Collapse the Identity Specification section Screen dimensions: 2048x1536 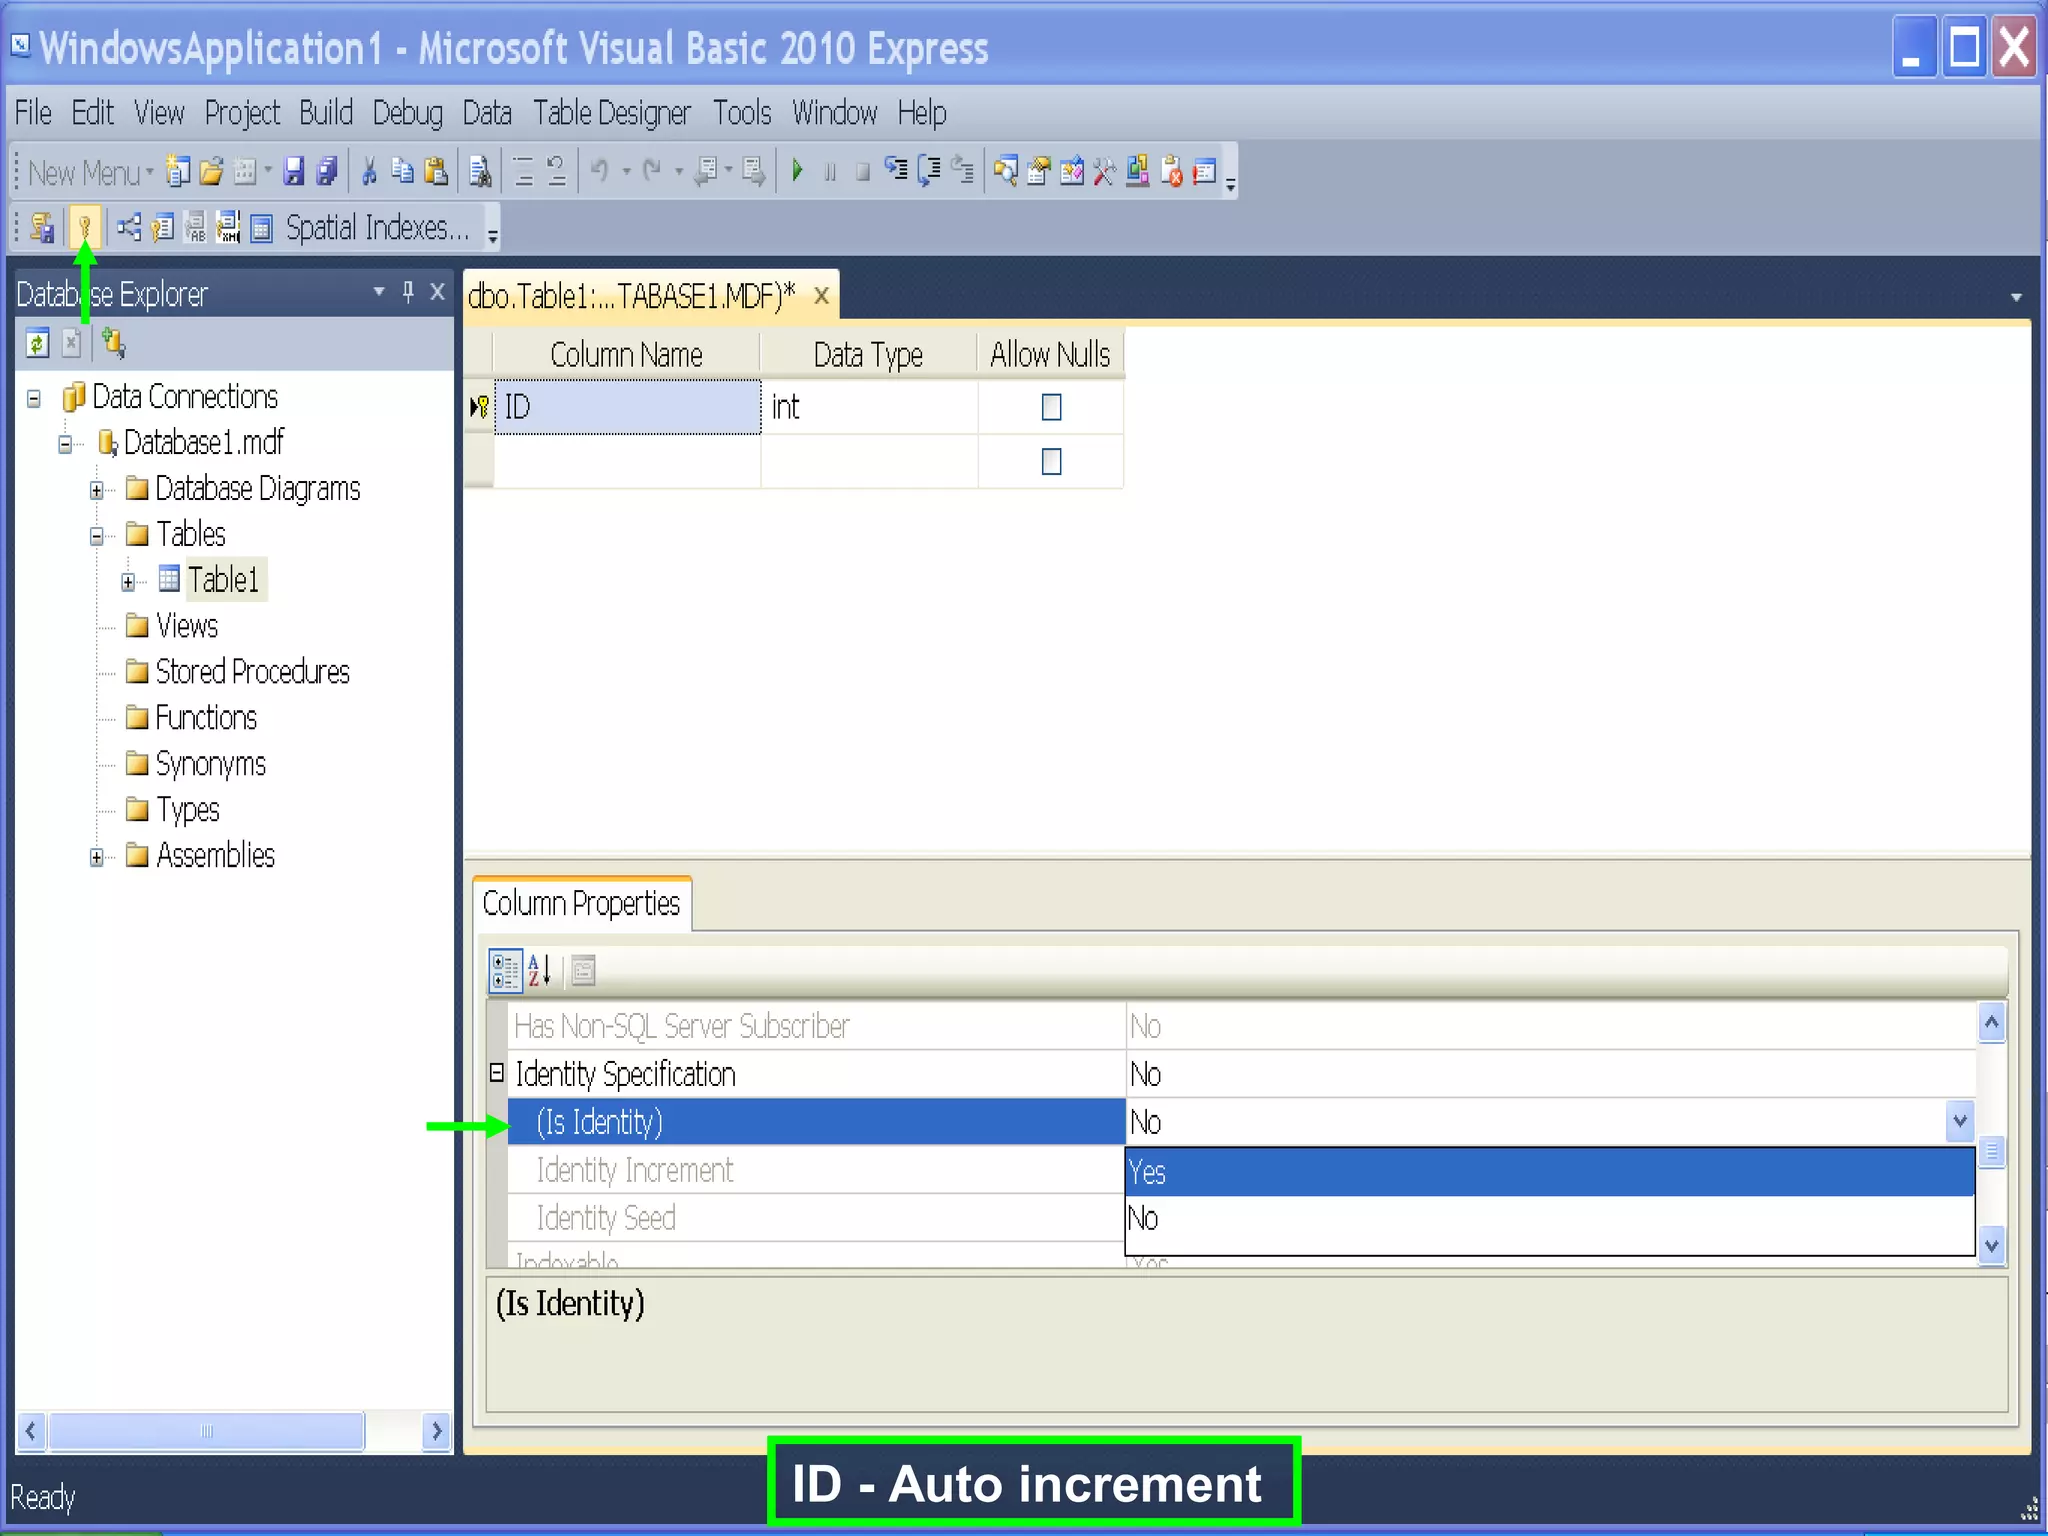pos(497,1073)
